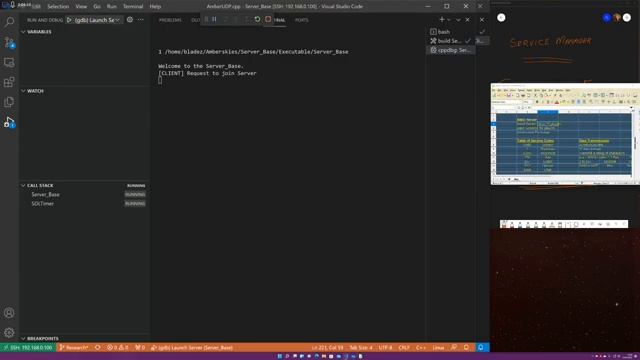Open the Help menu
Viewport: 640px width, 360px height.
155,7
